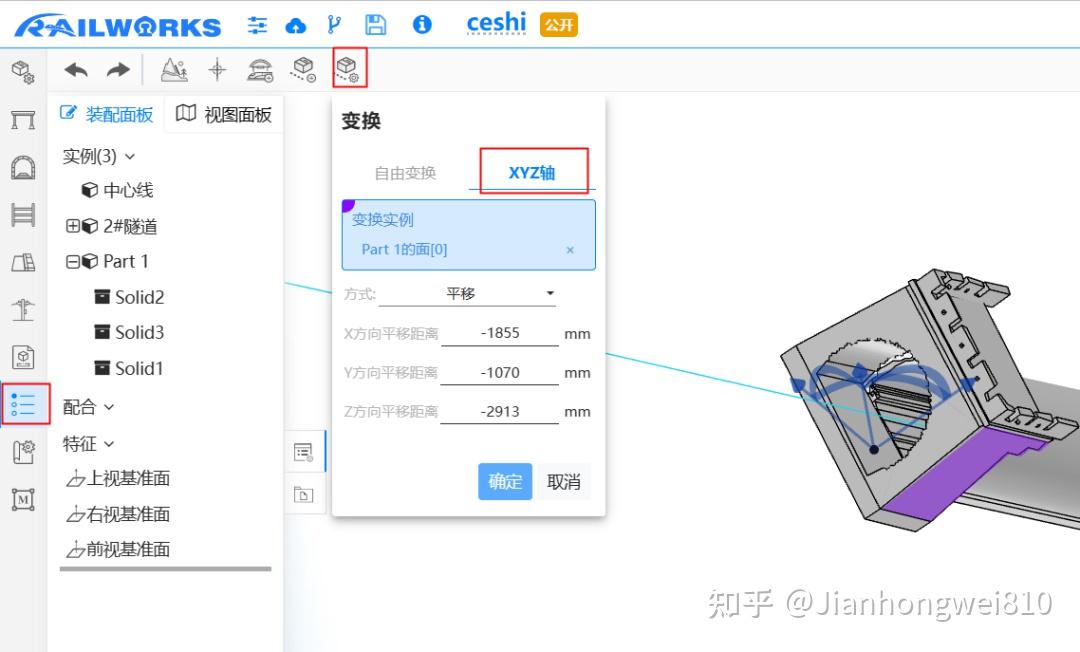Select sidebar cube settings icon at top
This screenshot has width=1080, height=652.
[x=23, y=72]
